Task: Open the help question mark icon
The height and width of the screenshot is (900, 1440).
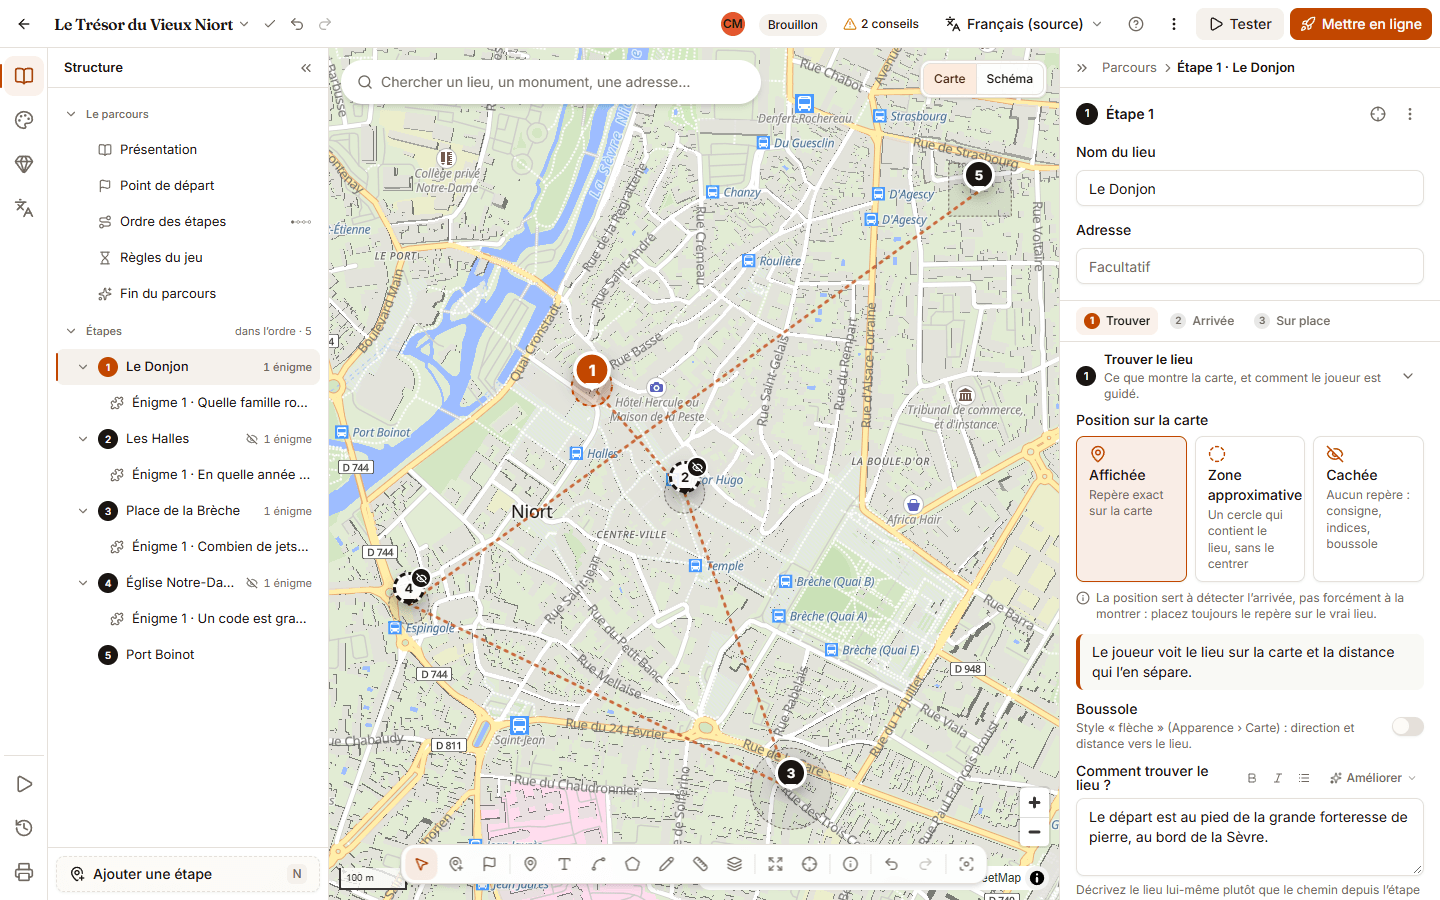Action: pyautogui.click(x=1136, y=24)
